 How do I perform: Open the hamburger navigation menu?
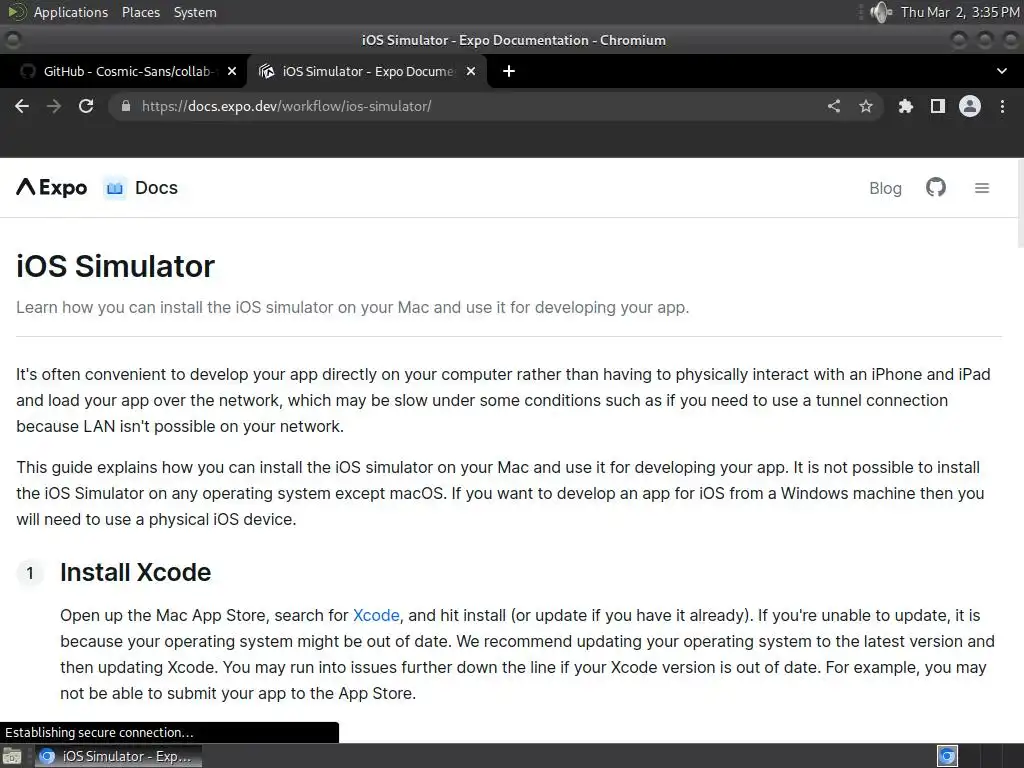click(982, 188)
